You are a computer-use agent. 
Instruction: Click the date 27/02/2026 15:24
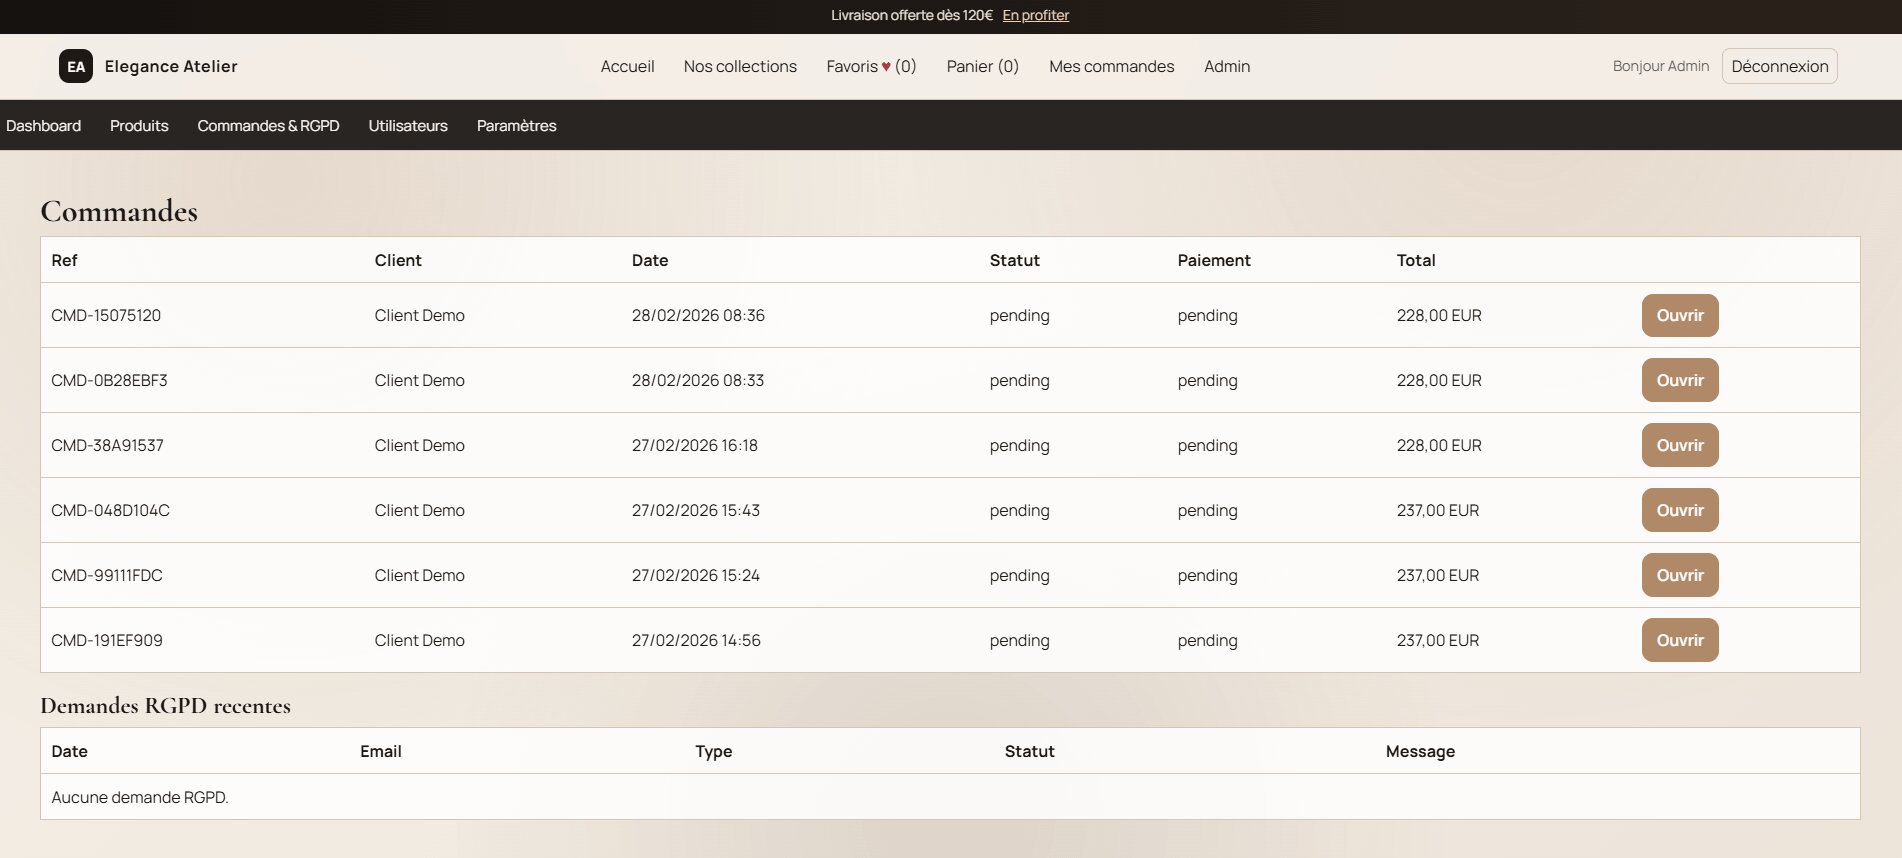point(696,575)
